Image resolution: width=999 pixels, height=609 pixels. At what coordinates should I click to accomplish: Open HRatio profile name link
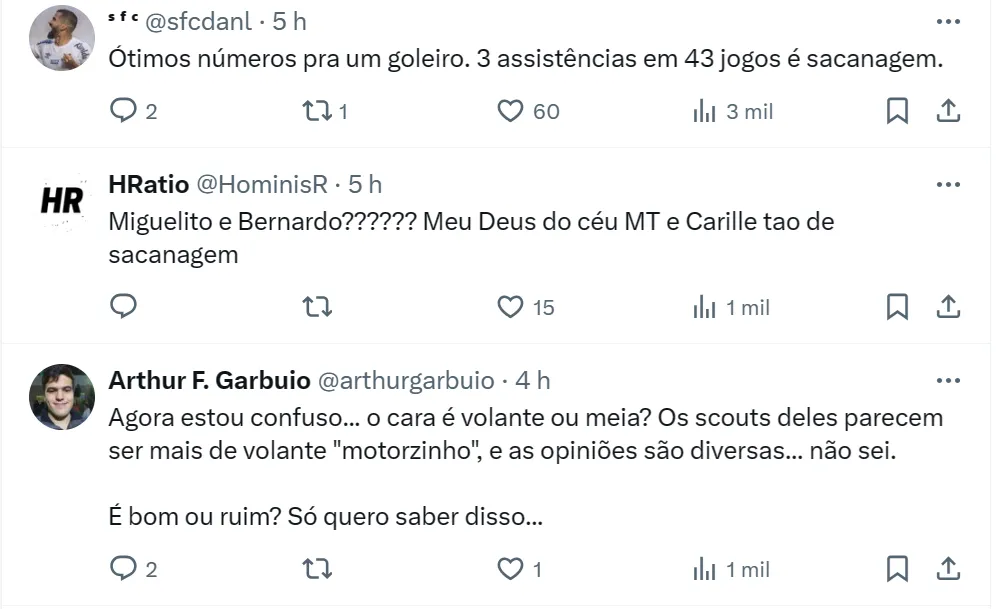tap(148, 185)
